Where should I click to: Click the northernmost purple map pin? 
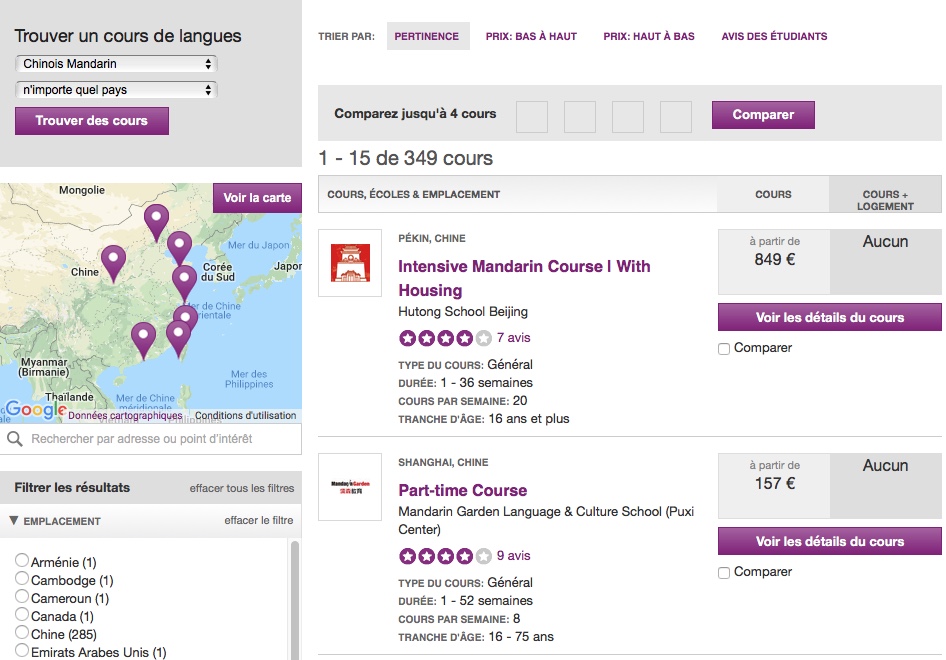(156, 218)
